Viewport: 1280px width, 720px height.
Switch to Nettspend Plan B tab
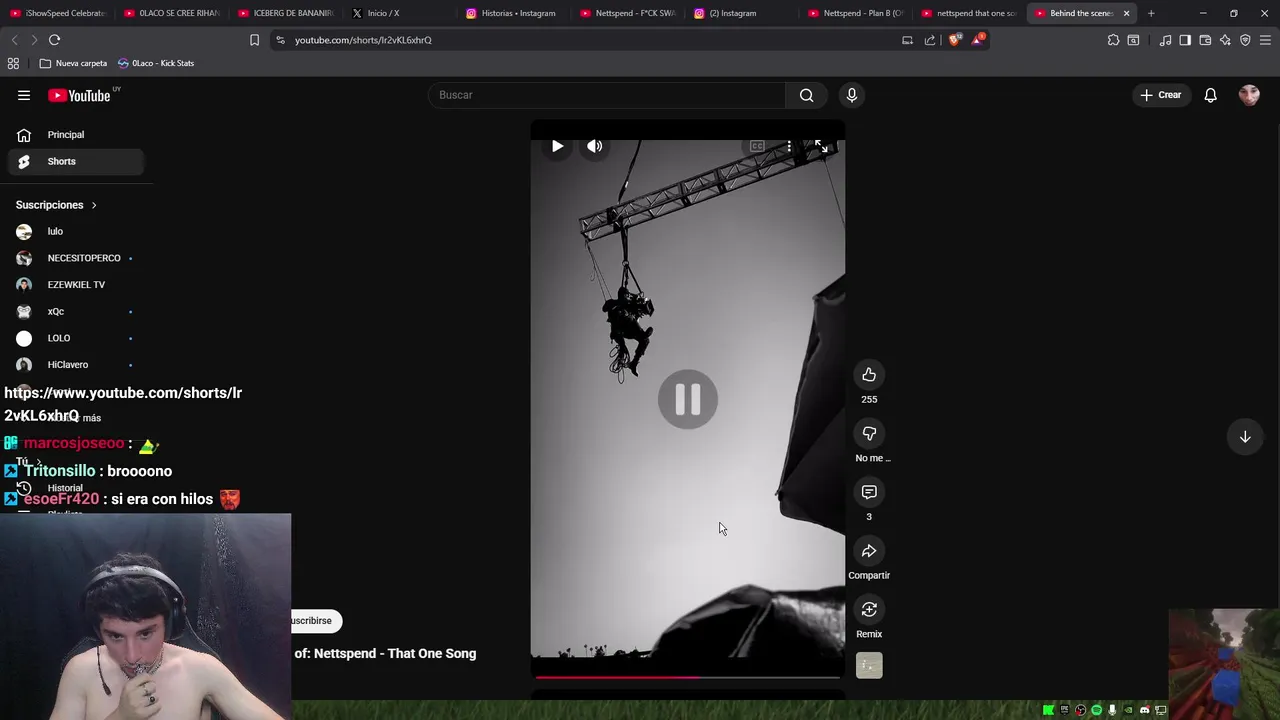[x=856, y=13]
